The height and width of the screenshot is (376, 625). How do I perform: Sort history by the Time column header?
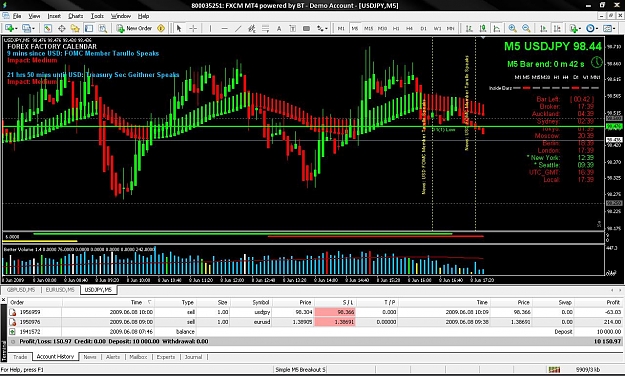[108, 303]
